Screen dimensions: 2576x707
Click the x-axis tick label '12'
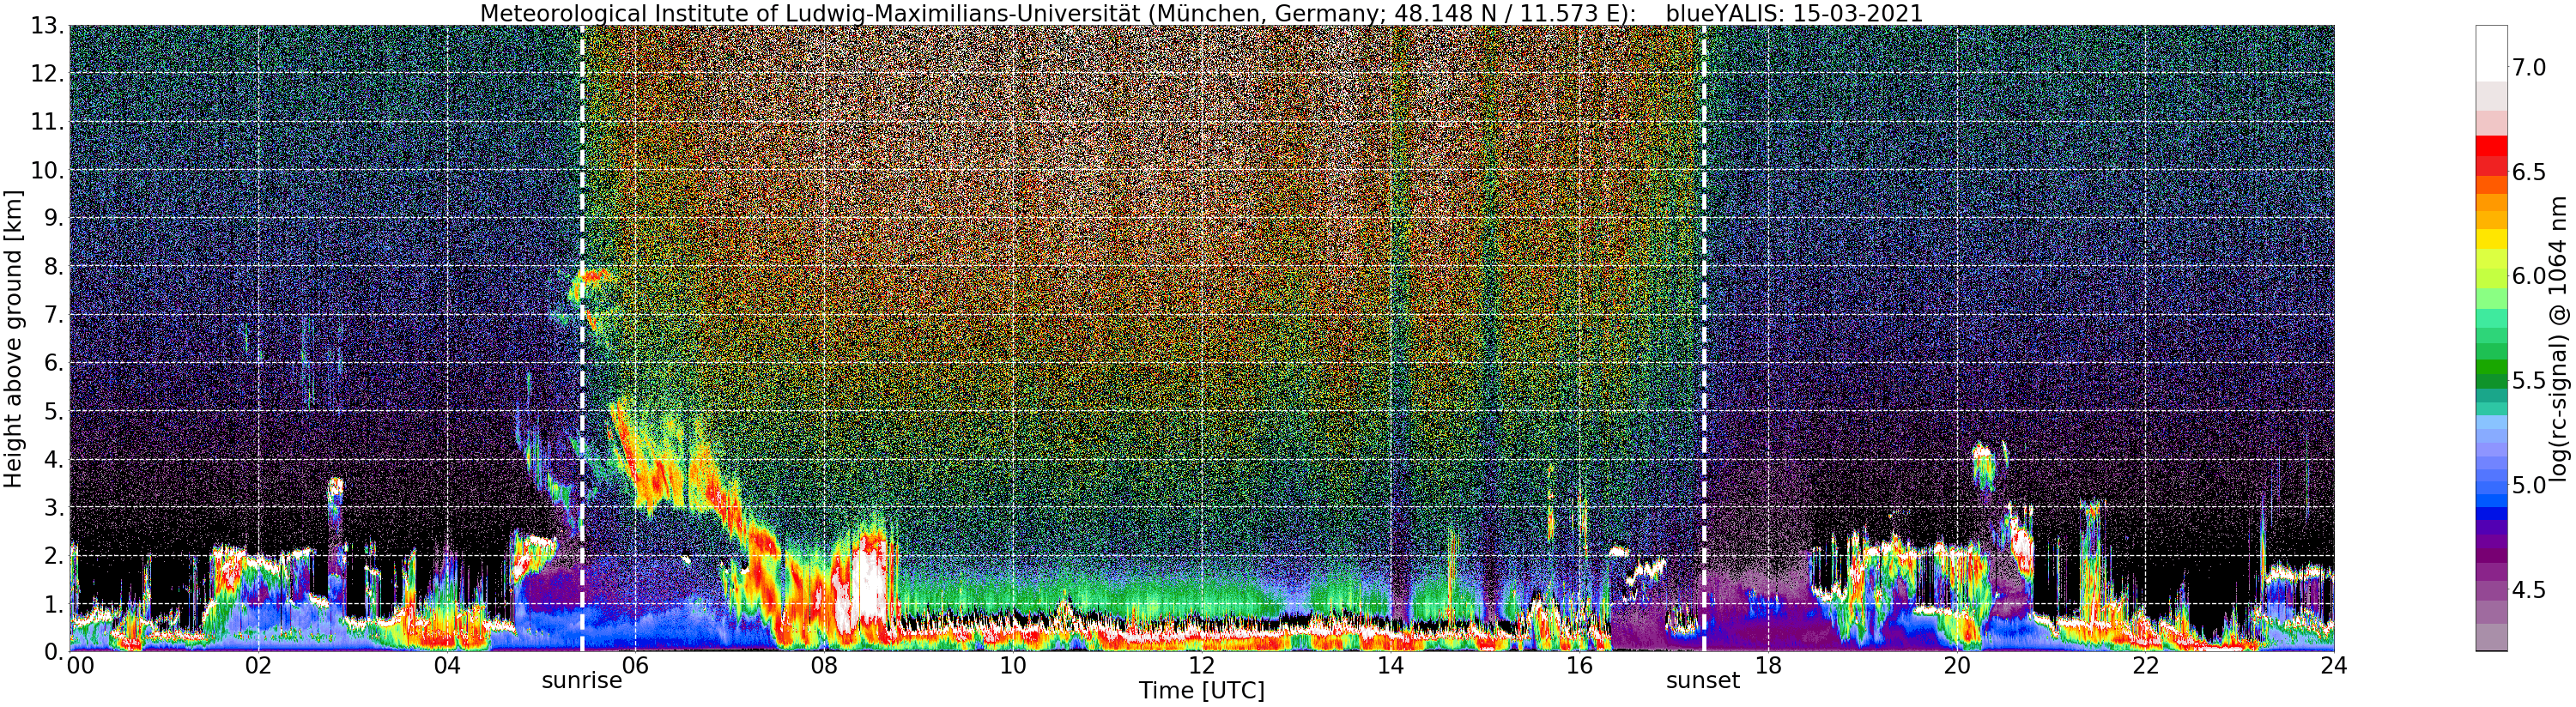[x=1201, y=667]
